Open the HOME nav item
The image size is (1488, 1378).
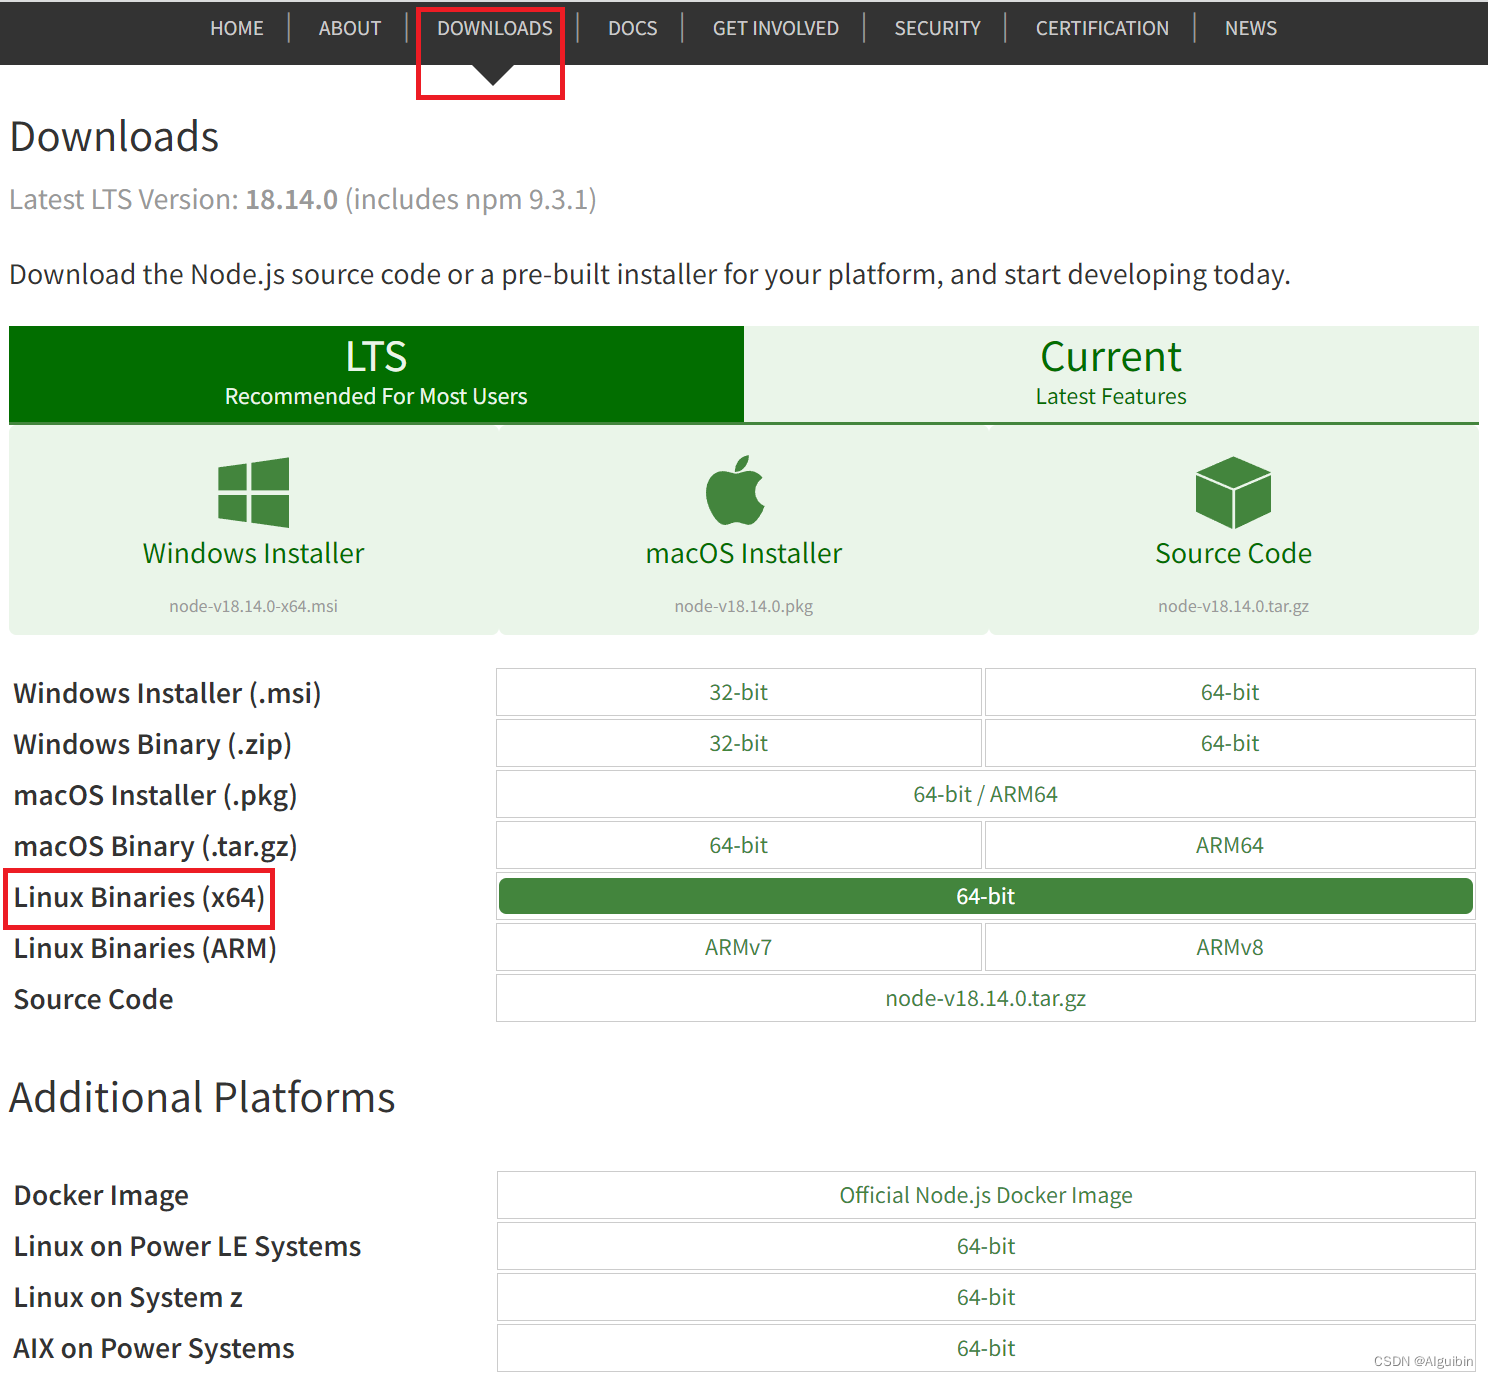(237, 28)
